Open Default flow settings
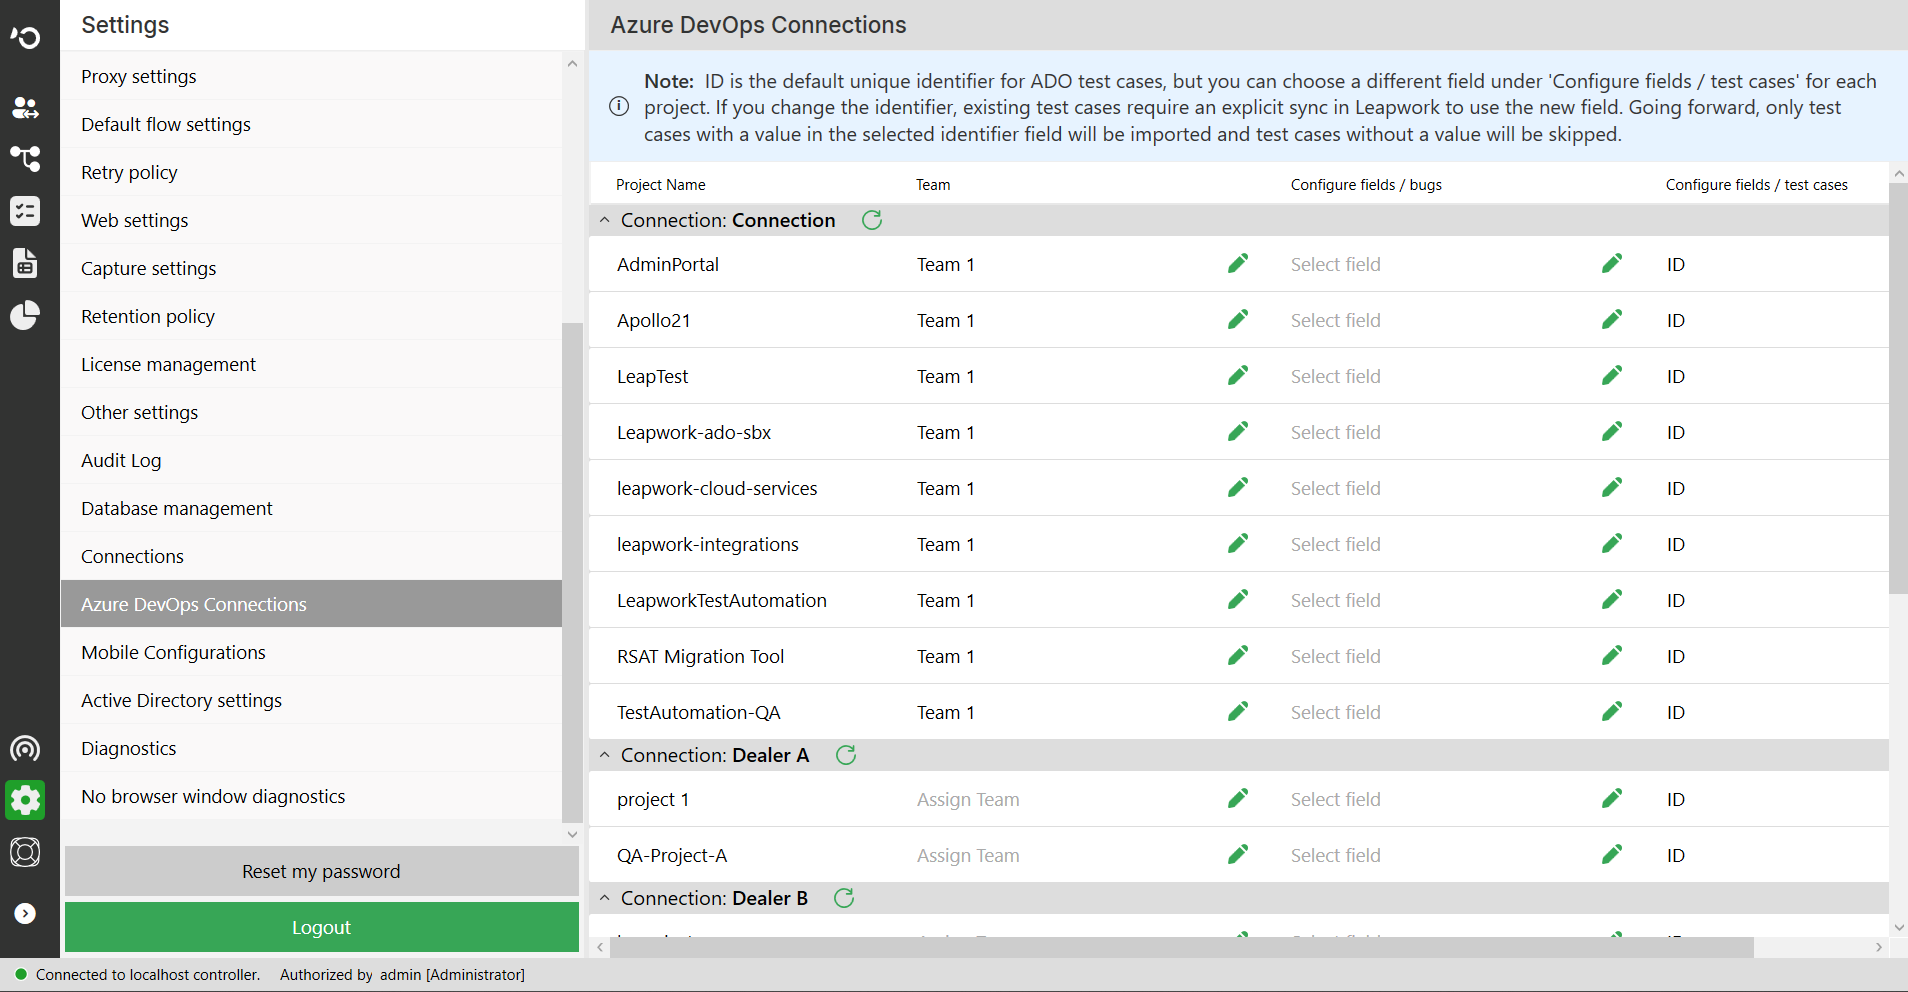The height and width of the screenshot is (992, 1908). click(311, 124)
